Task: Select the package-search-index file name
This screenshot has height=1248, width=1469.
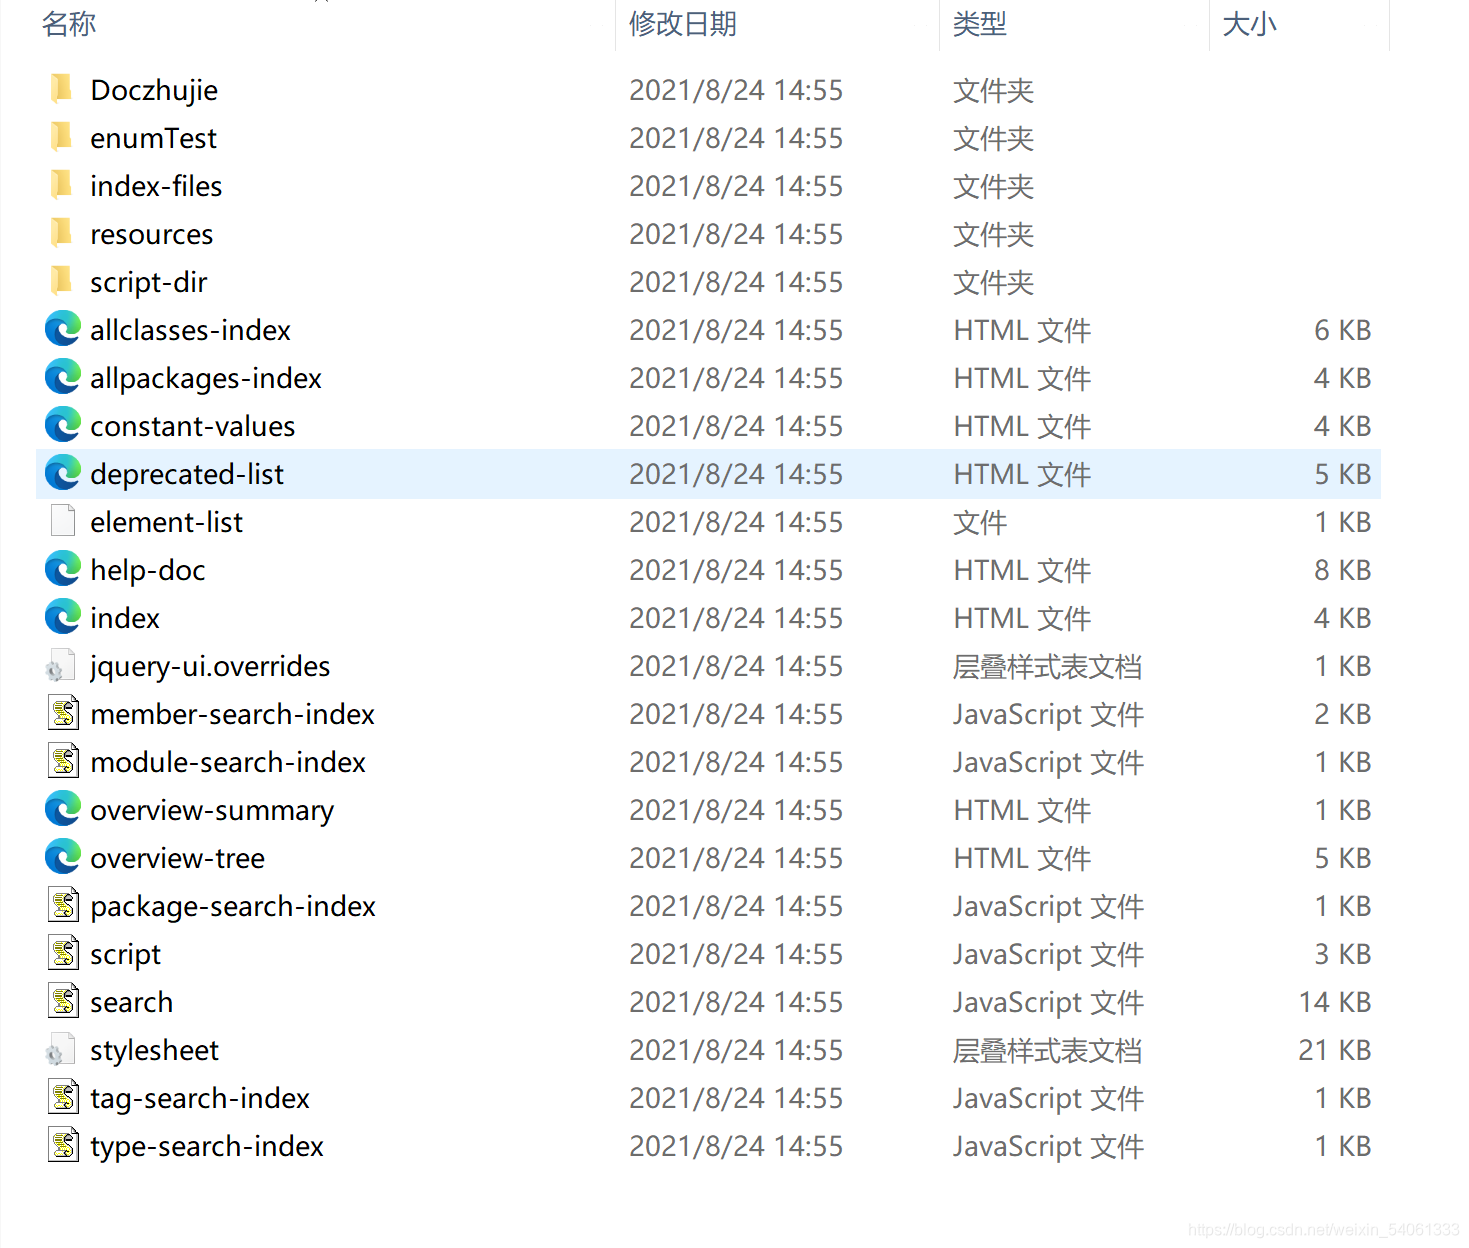Action: click(233, 906)
